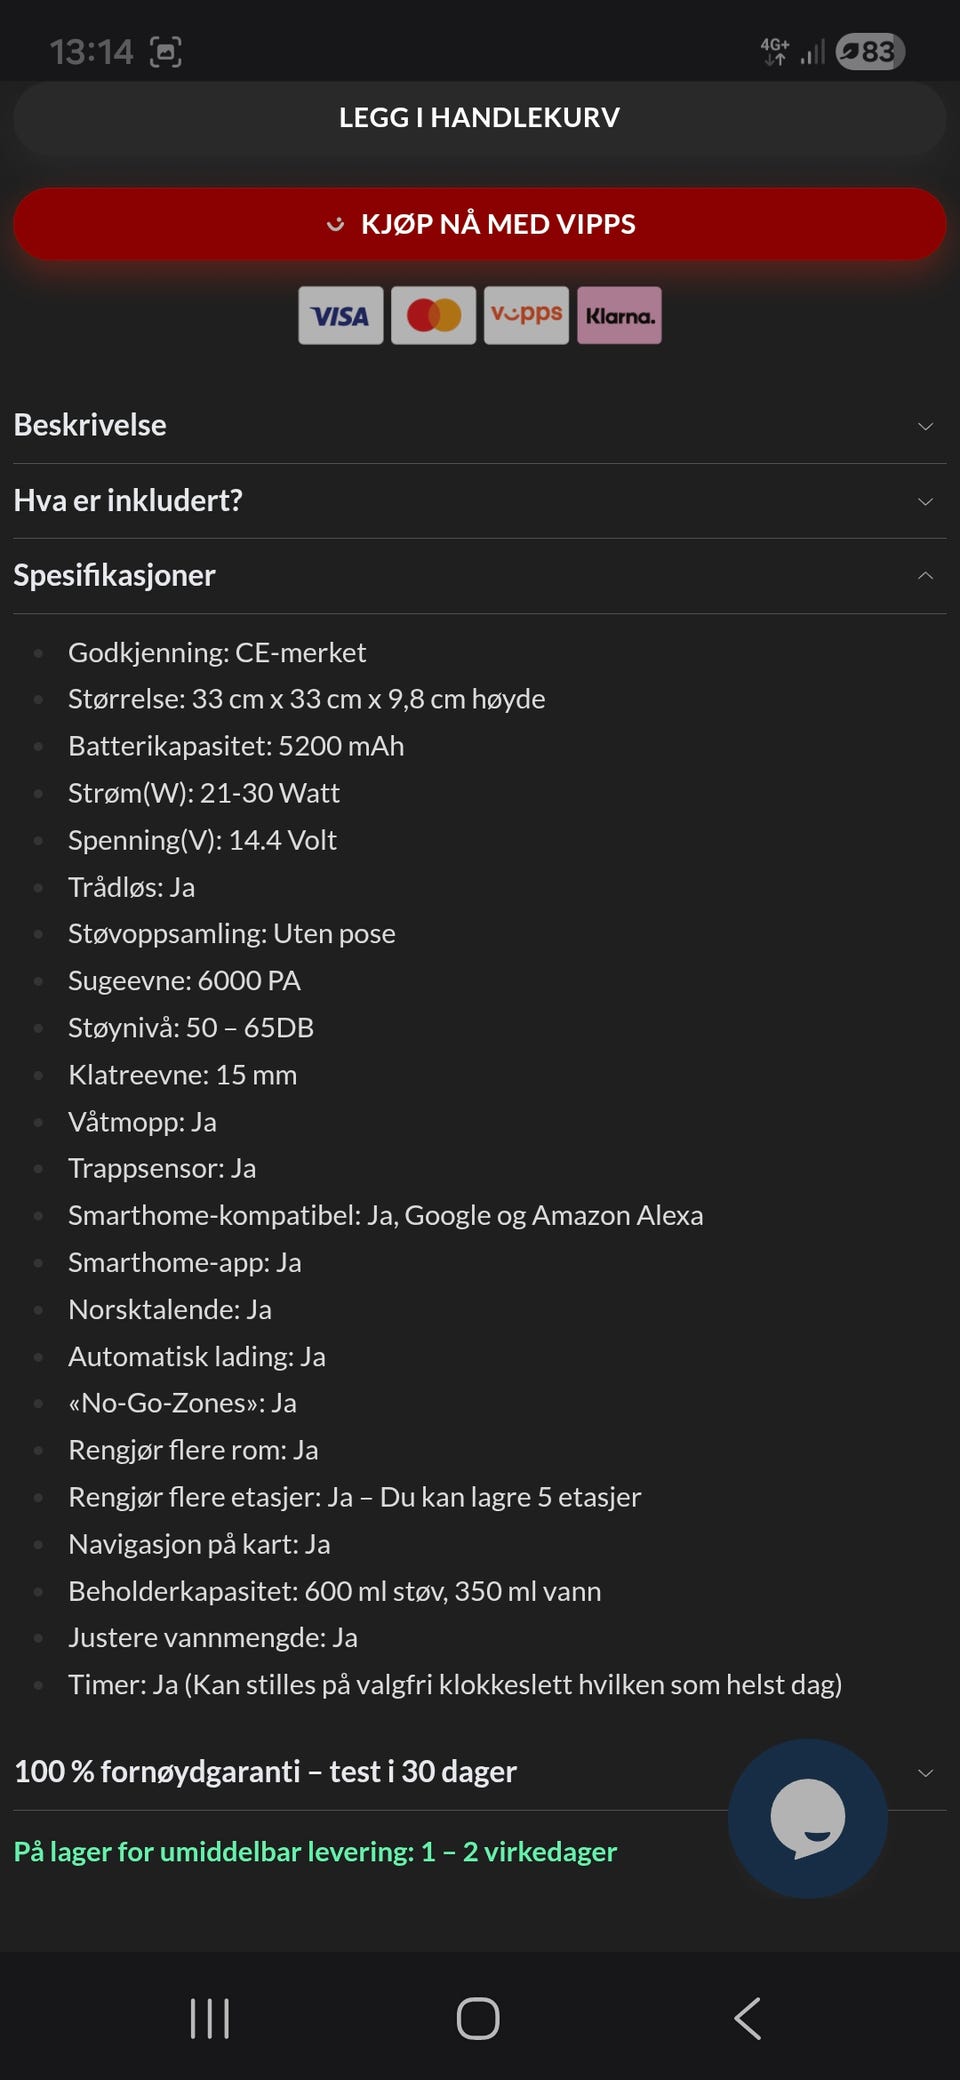Open the chat support bubble
Screen dimensions: 960x2080
coord(807,1818)
